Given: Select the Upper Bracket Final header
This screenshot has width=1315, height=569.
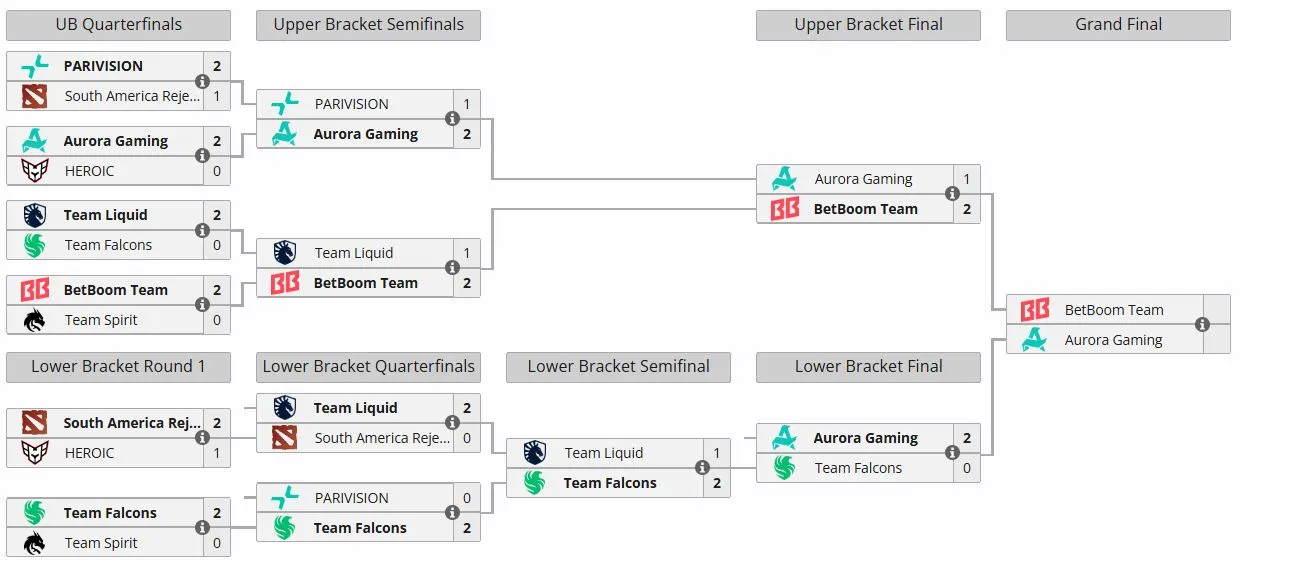Looking at the screenshot, I should pyautogui.click(x=868, y=25).
